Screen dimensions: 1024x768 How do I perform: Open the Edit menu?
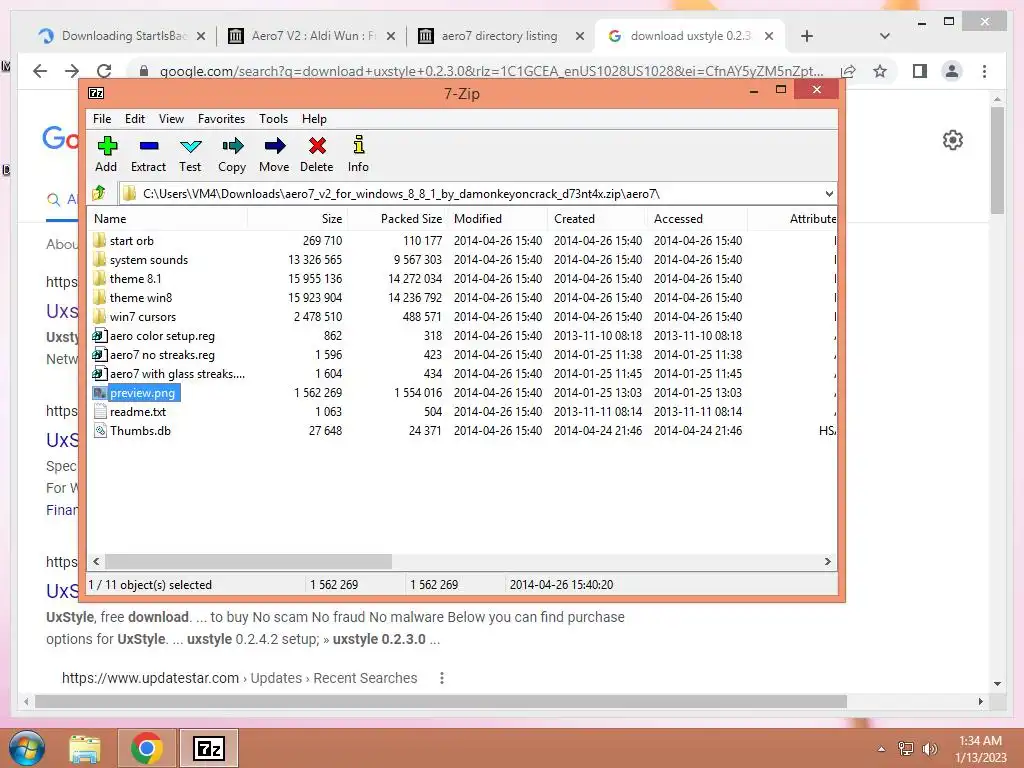pyautogui.click(x=135, y=119)
